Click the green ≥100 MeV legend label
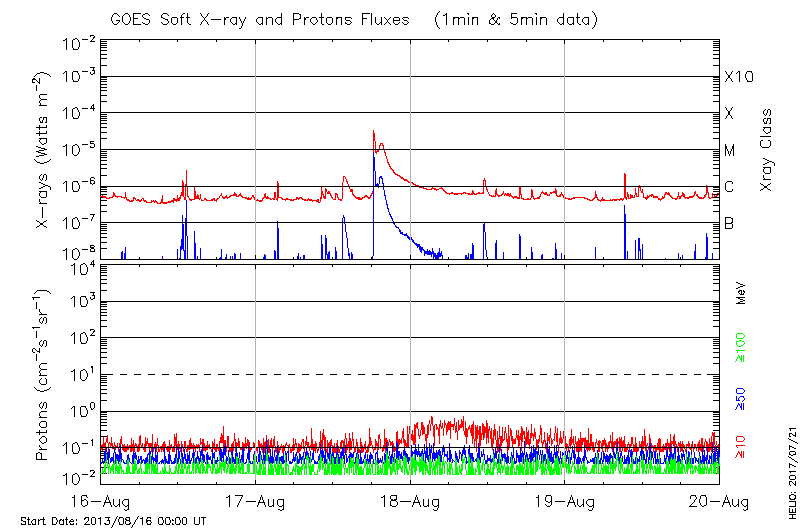This screenshot has width=800, height=530. click(x=740, y=346)
